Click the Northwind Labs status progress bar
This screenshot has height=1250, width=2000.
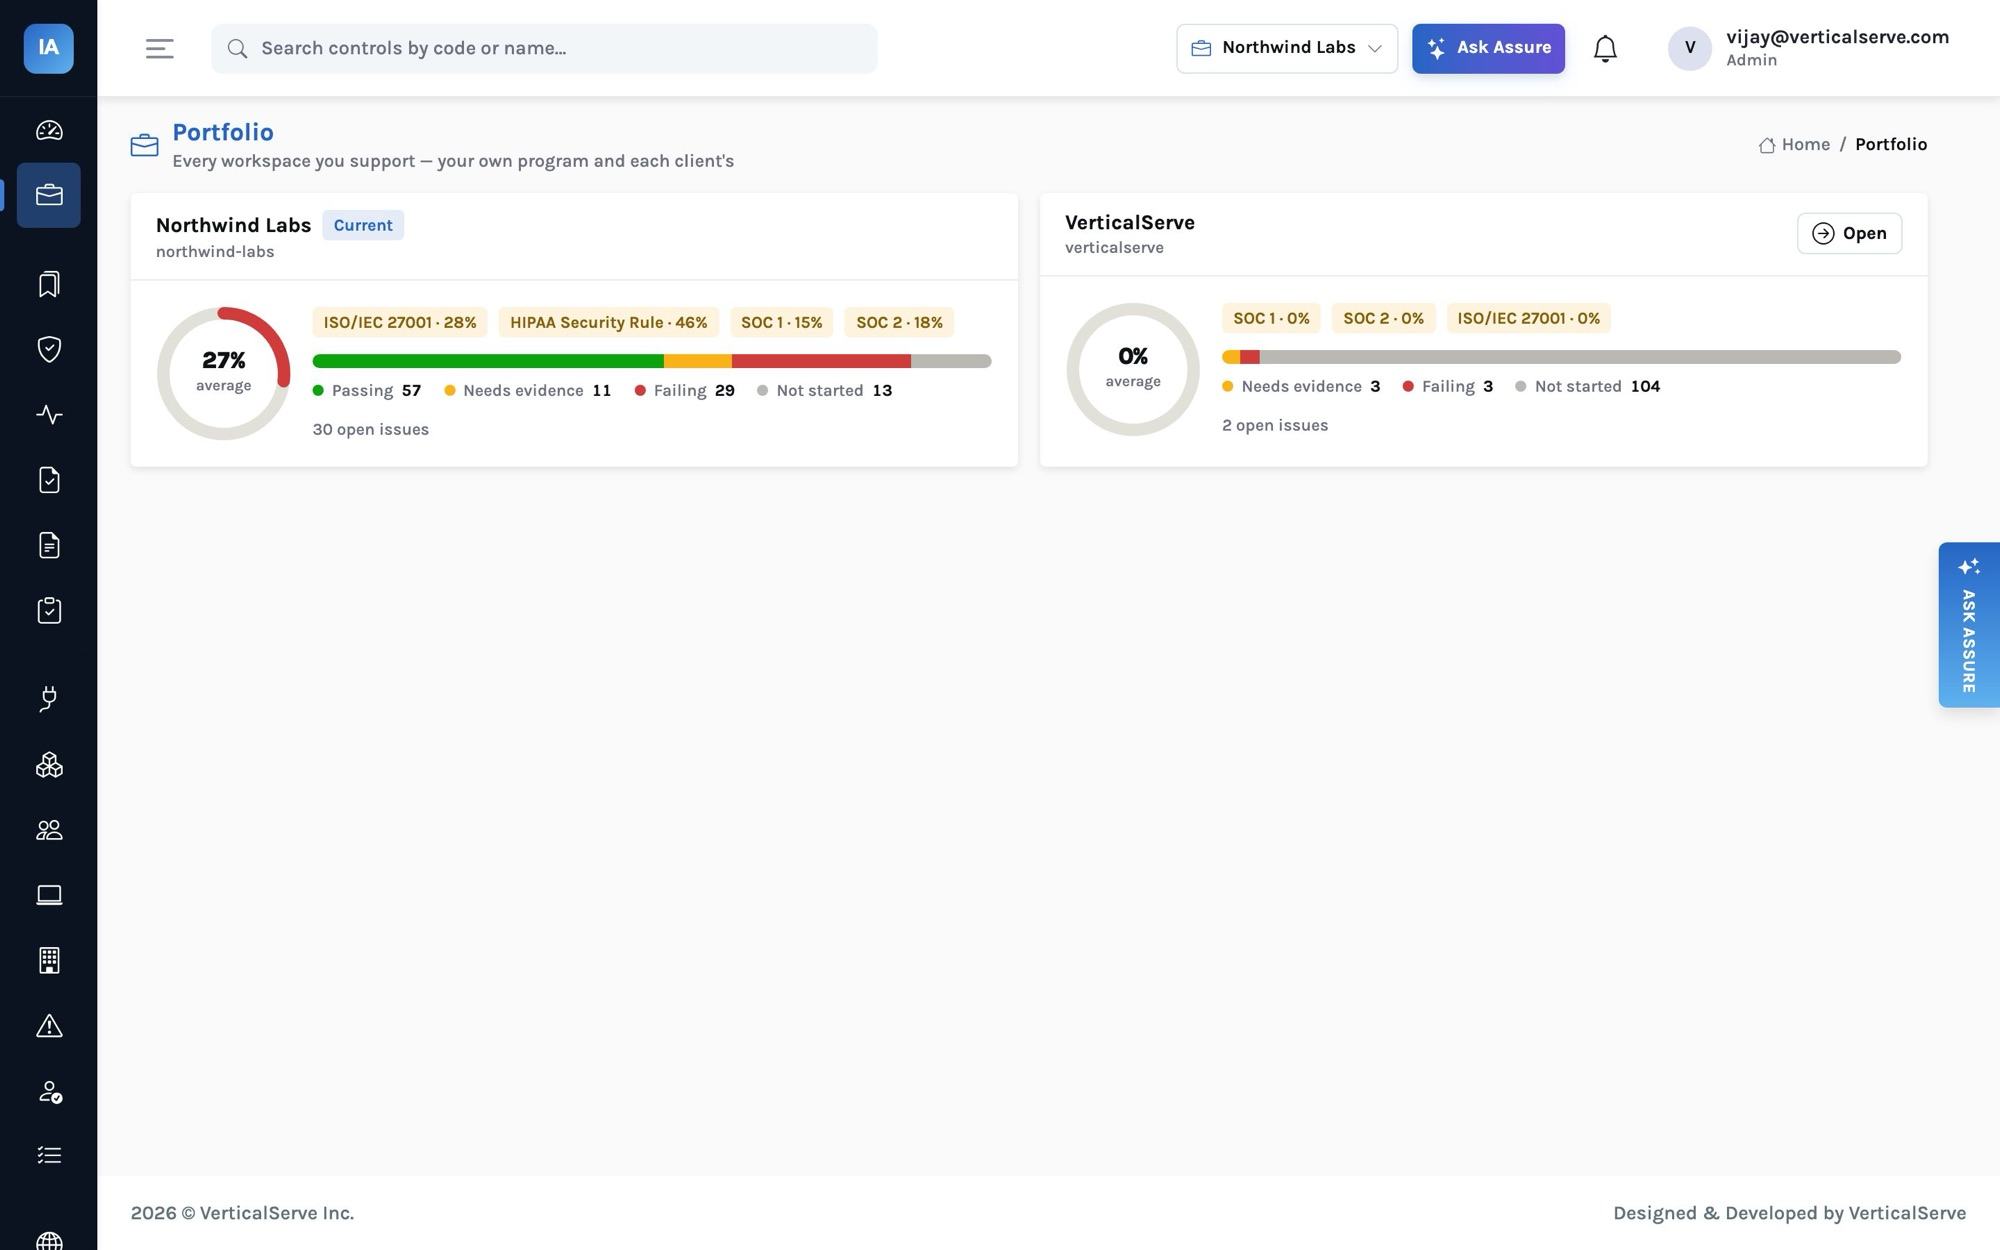coord(652,361)
